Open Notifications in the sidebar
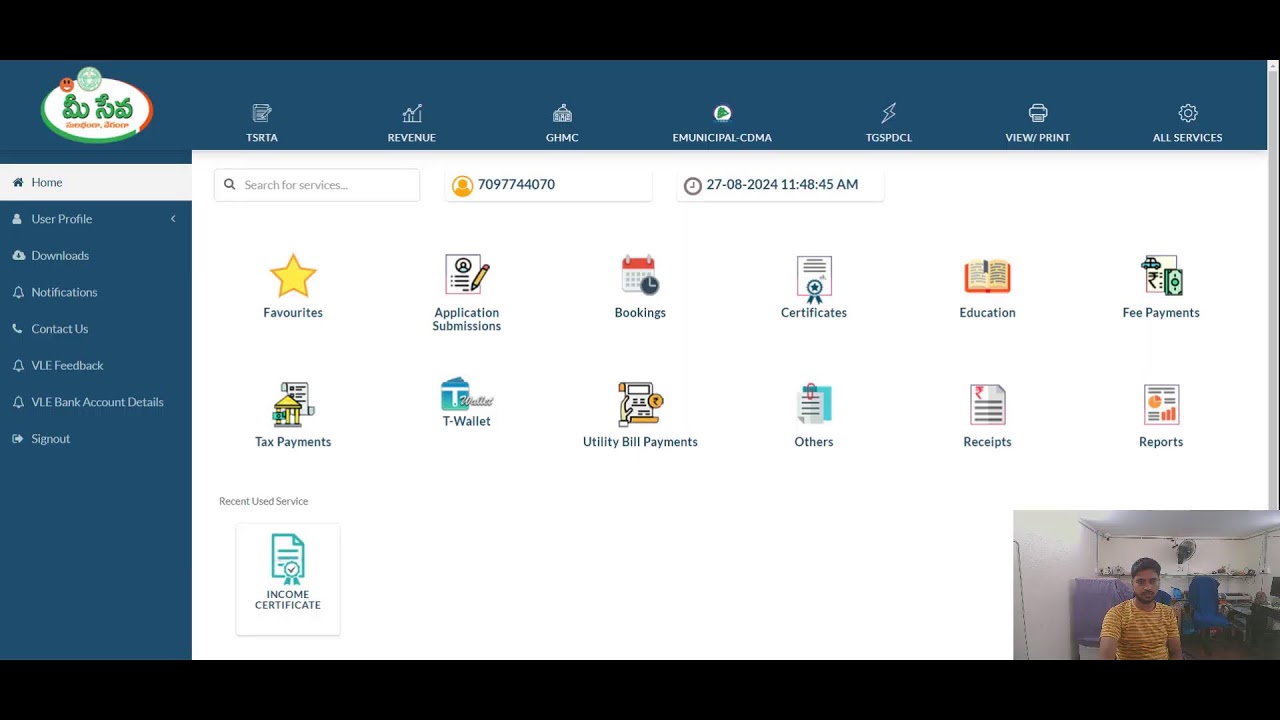The height and width of the screenshot is (720, 1280). 96,292
